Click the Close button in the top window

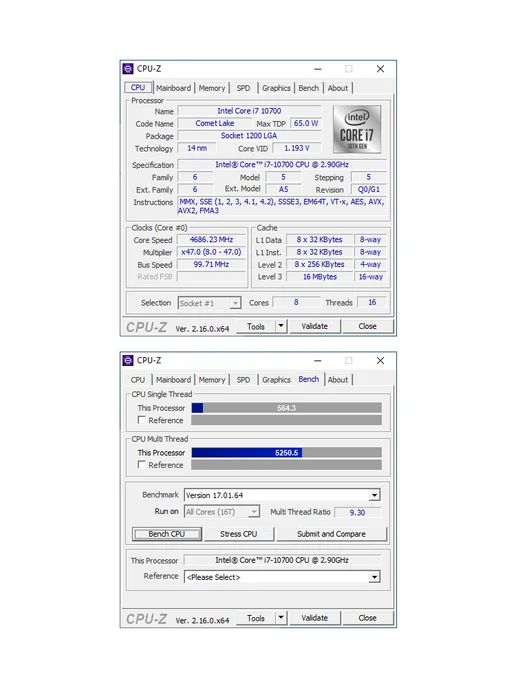367,326
